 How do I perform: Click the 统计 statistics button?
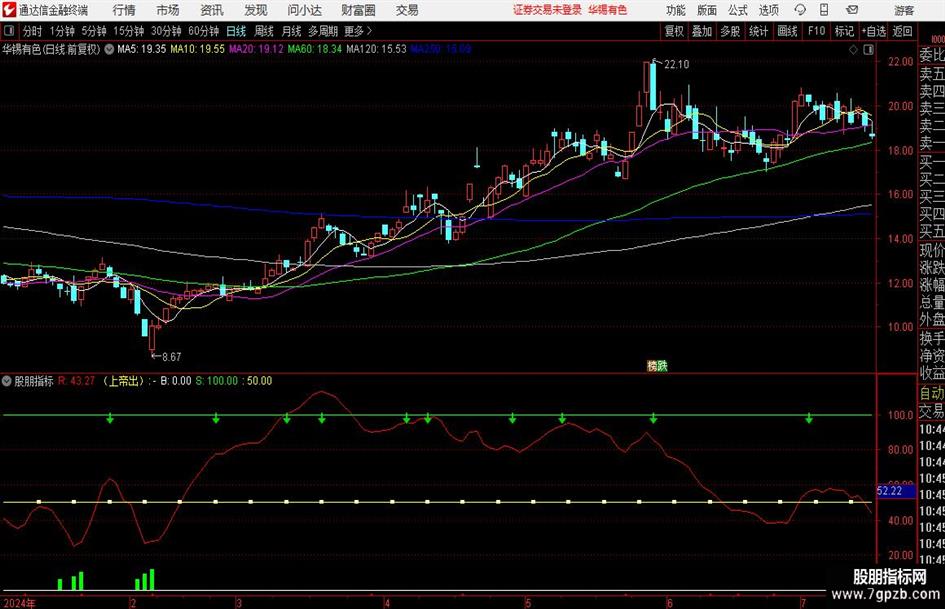(x=759, y=31)
